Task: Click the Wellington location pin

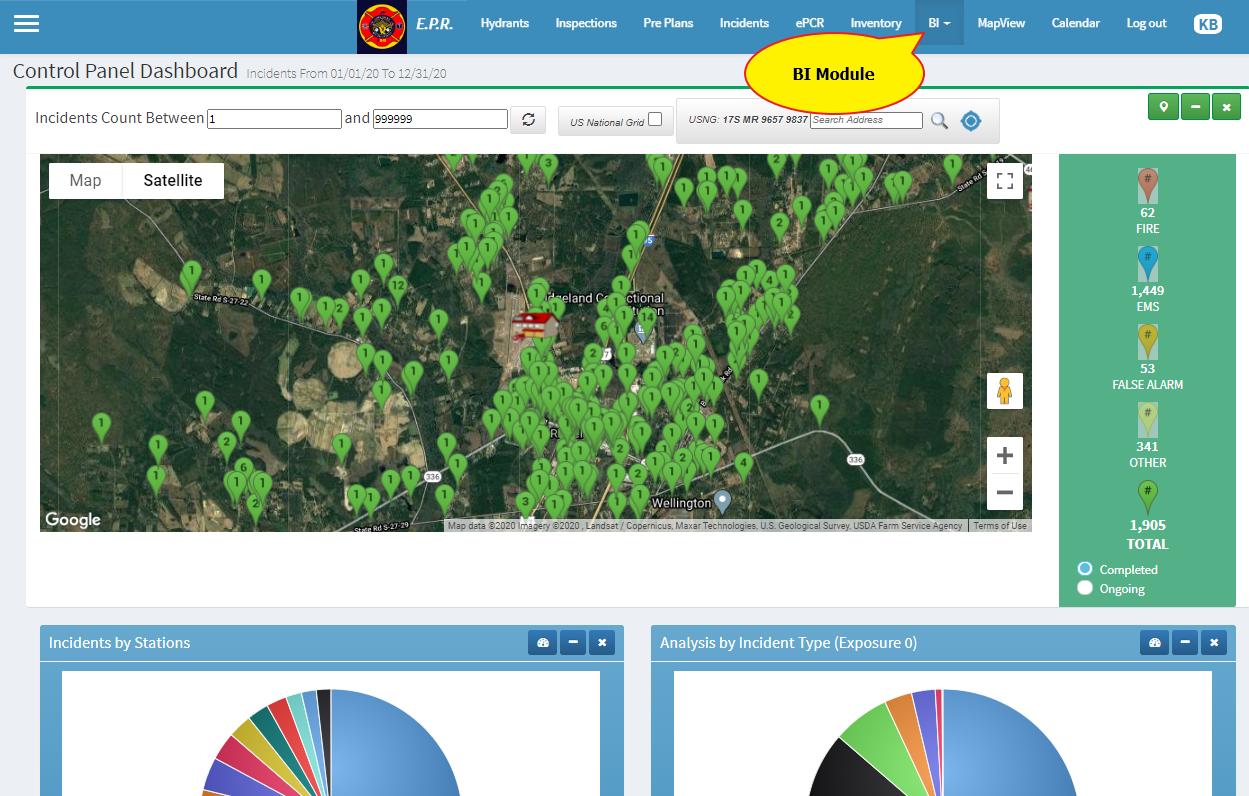Action: [x=722, y=500]
